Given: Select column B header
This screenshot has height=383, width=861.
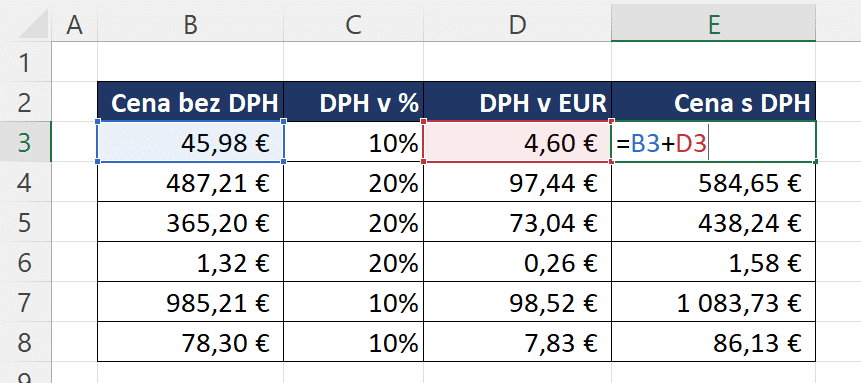Looking at the screenshot, I should pyautogui.click(x=191, y=24).
